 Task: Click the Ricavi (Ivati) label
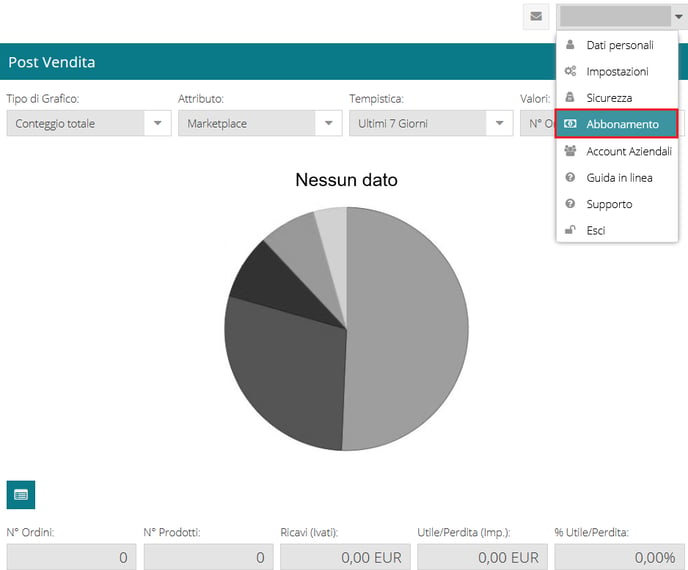tap(309, 532)
